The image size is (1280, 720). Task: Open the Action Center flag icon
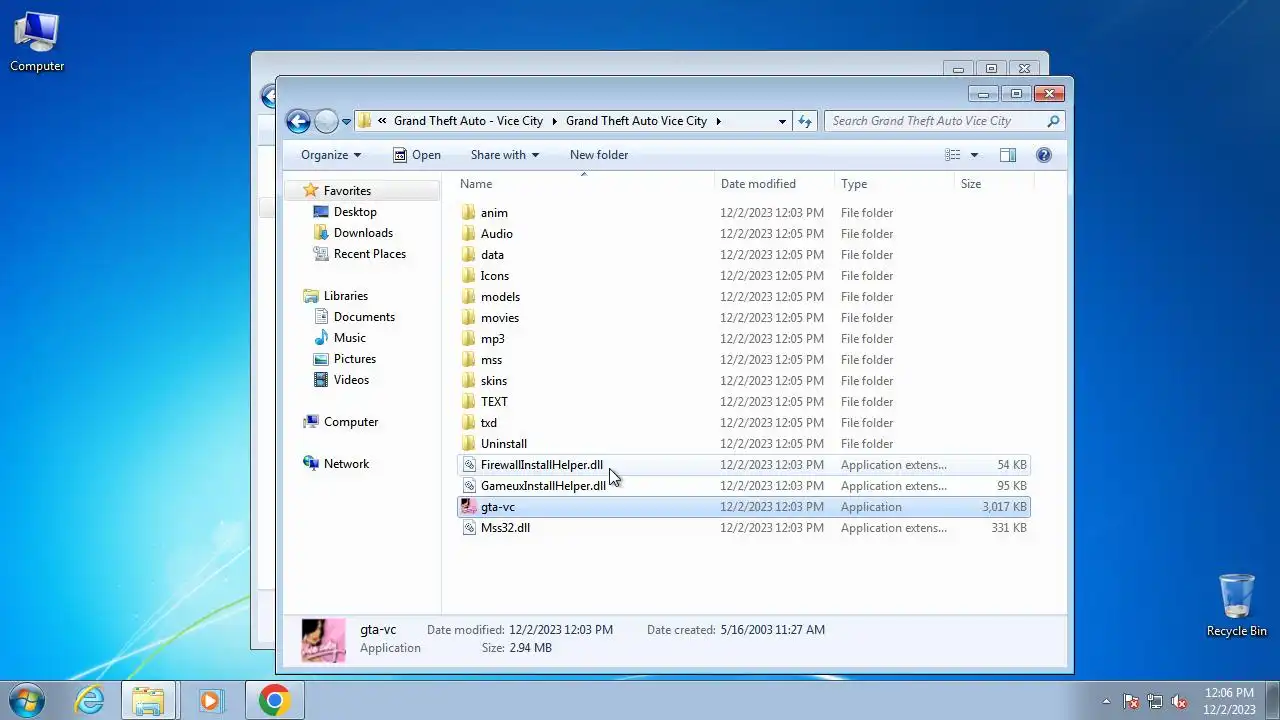pyautogui.click(x=1131, y=702)
